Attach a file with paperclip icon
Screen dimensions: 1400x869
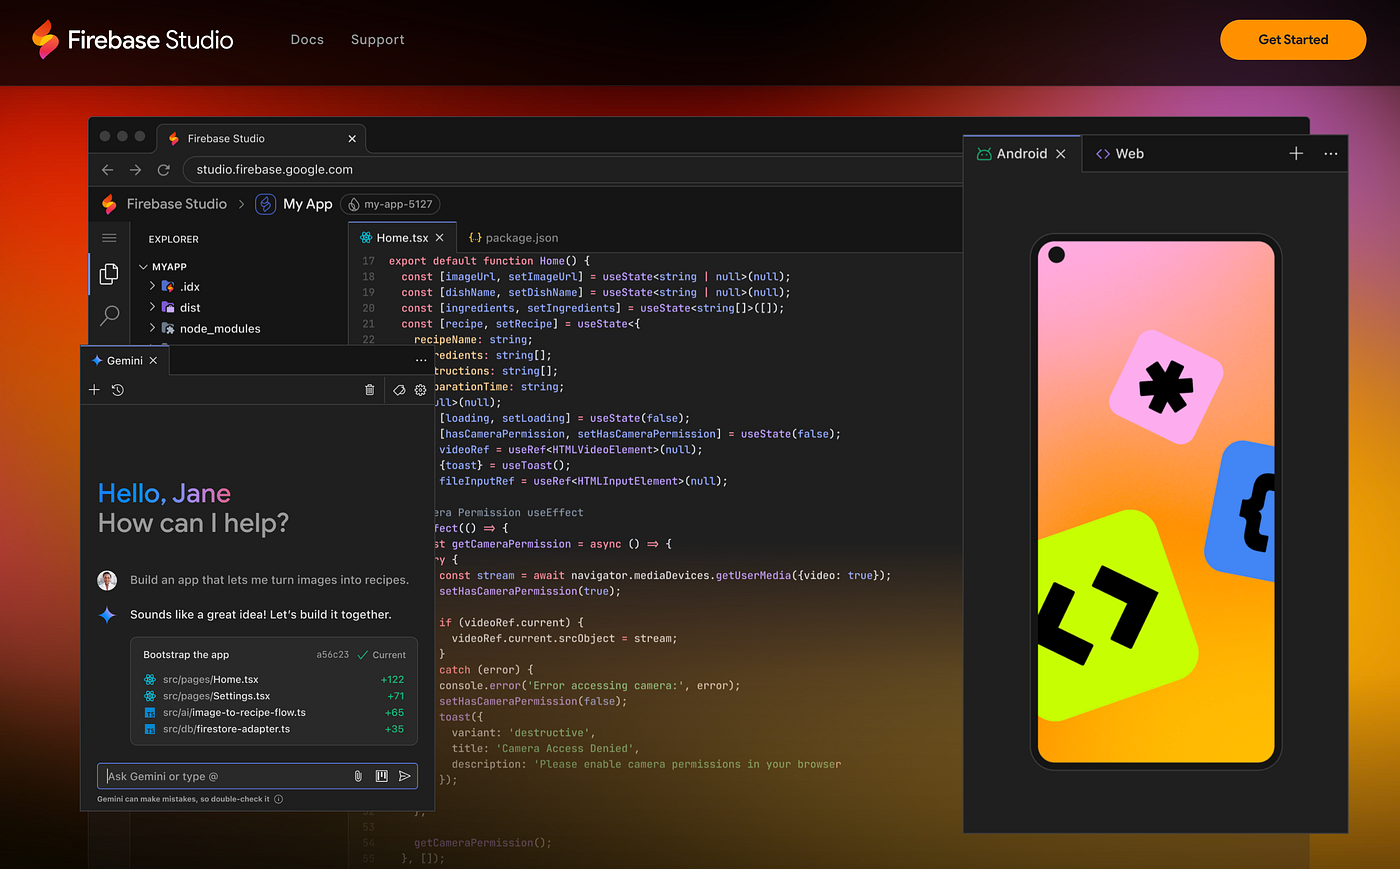pos(358,776)
